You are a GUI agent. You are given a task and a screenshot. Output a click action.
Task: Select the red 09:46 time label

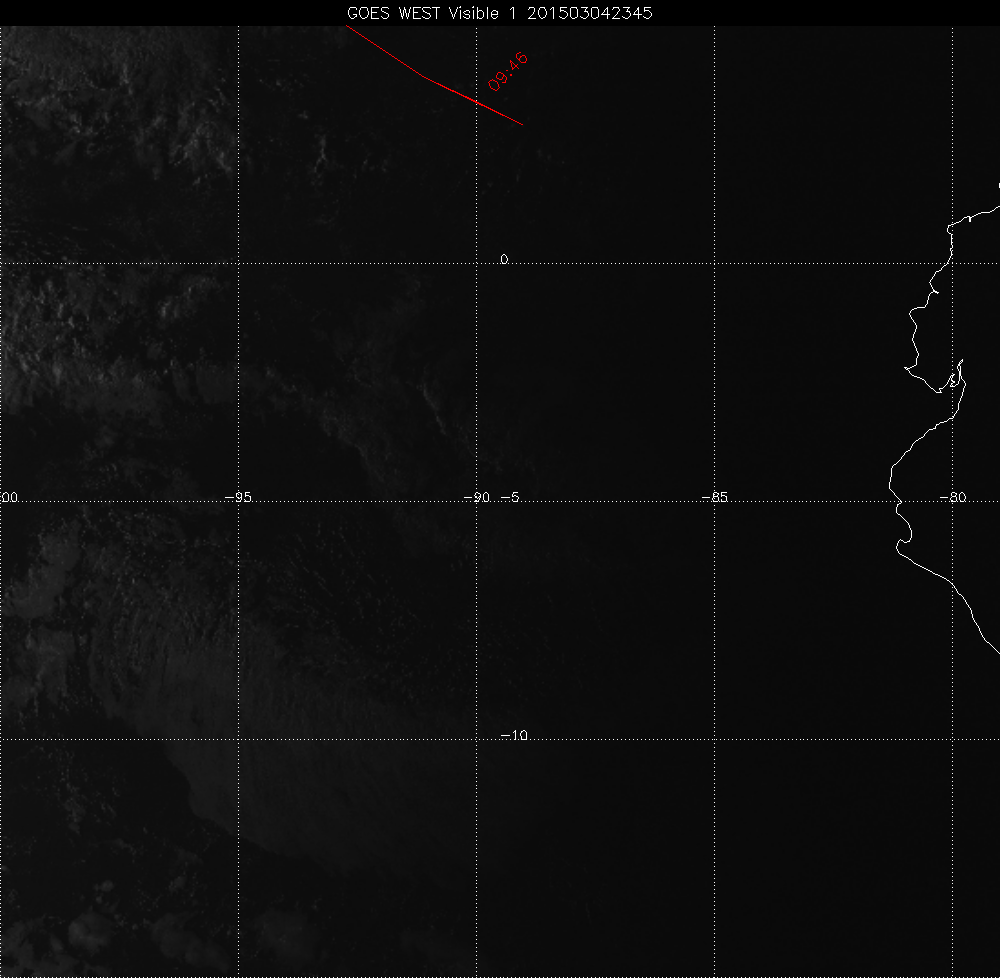pos(508,71)
